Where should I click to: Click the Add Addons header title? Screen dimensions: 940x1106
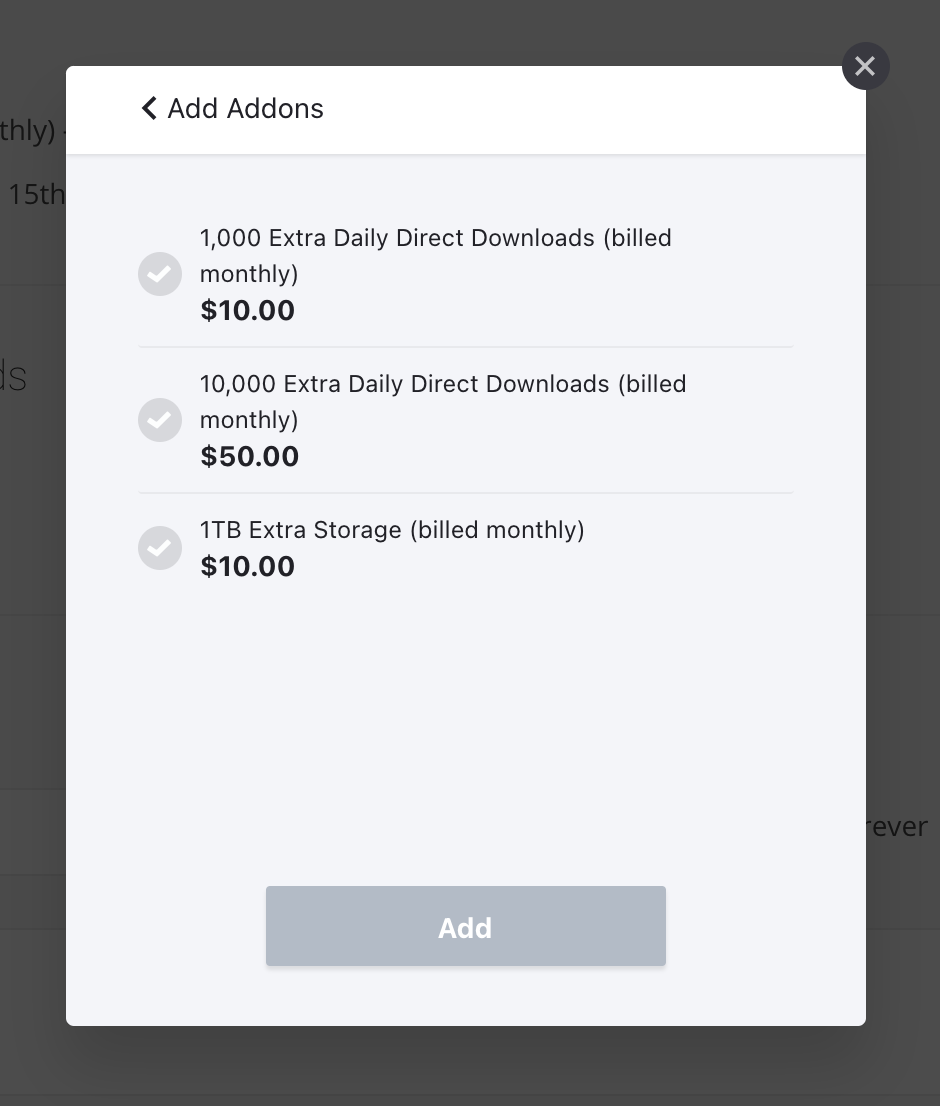[246, 108]
